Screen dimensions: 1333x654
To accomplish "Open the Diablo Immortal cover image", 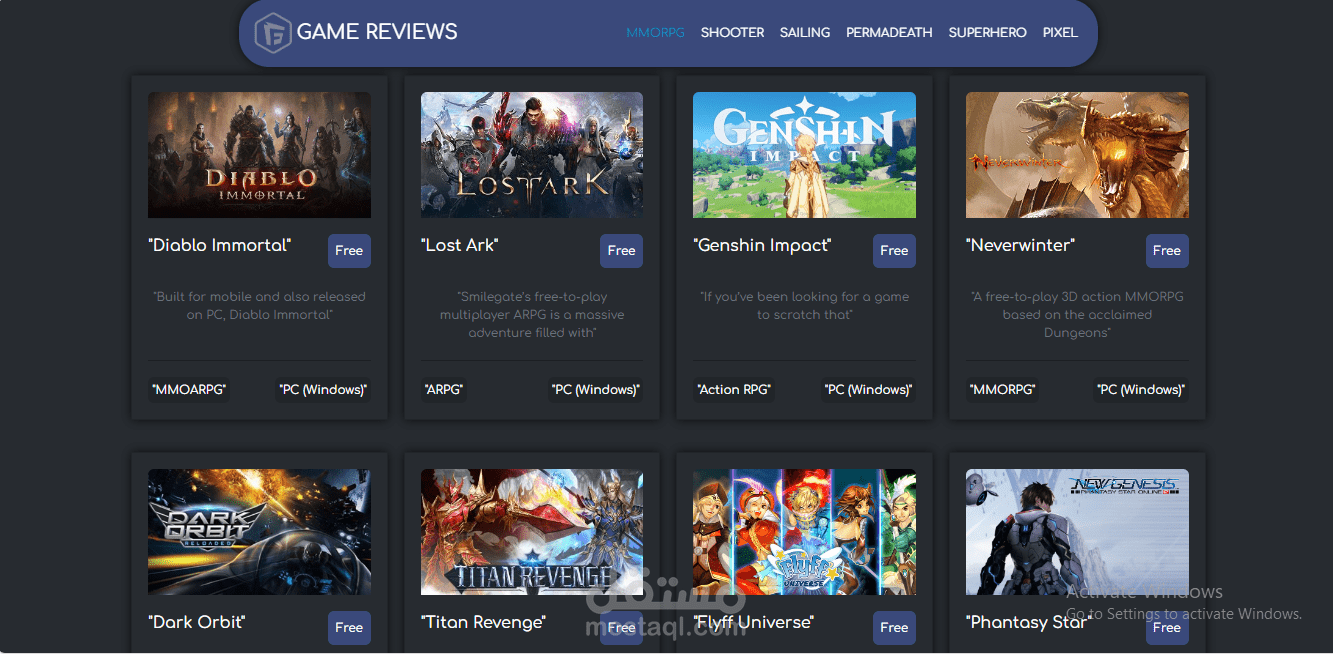I will click(259, 155).
